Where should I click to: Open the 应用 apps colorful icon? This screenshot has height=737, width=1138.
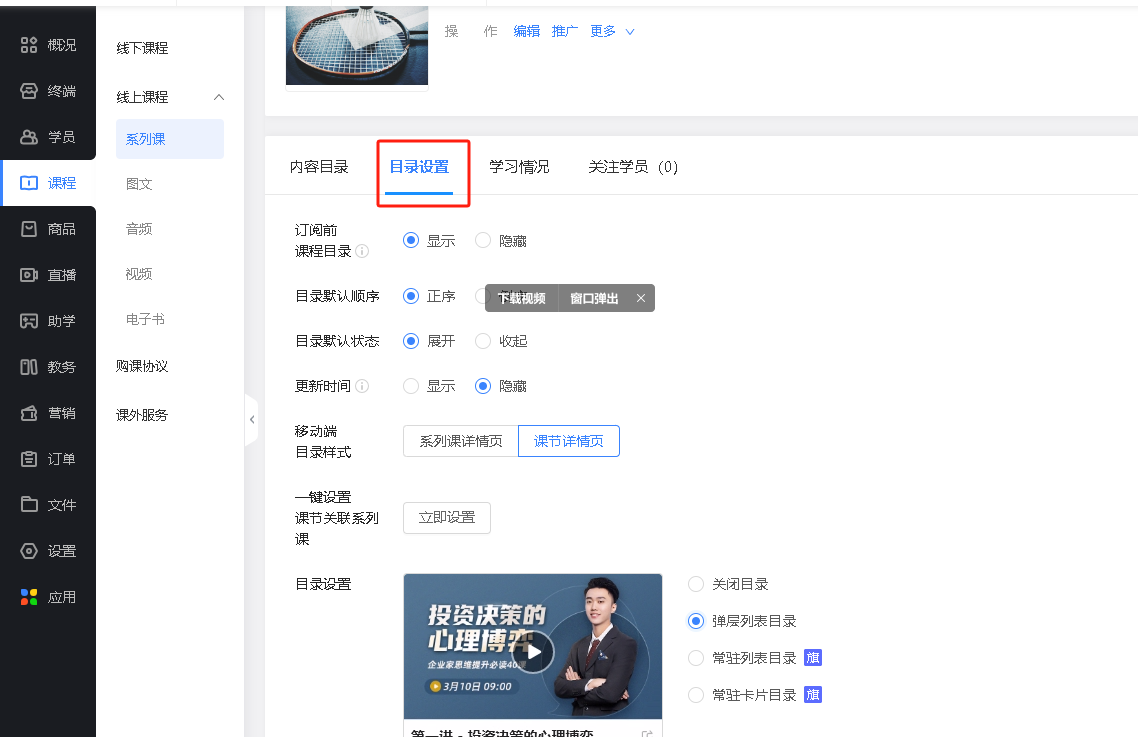click(28, 597)
